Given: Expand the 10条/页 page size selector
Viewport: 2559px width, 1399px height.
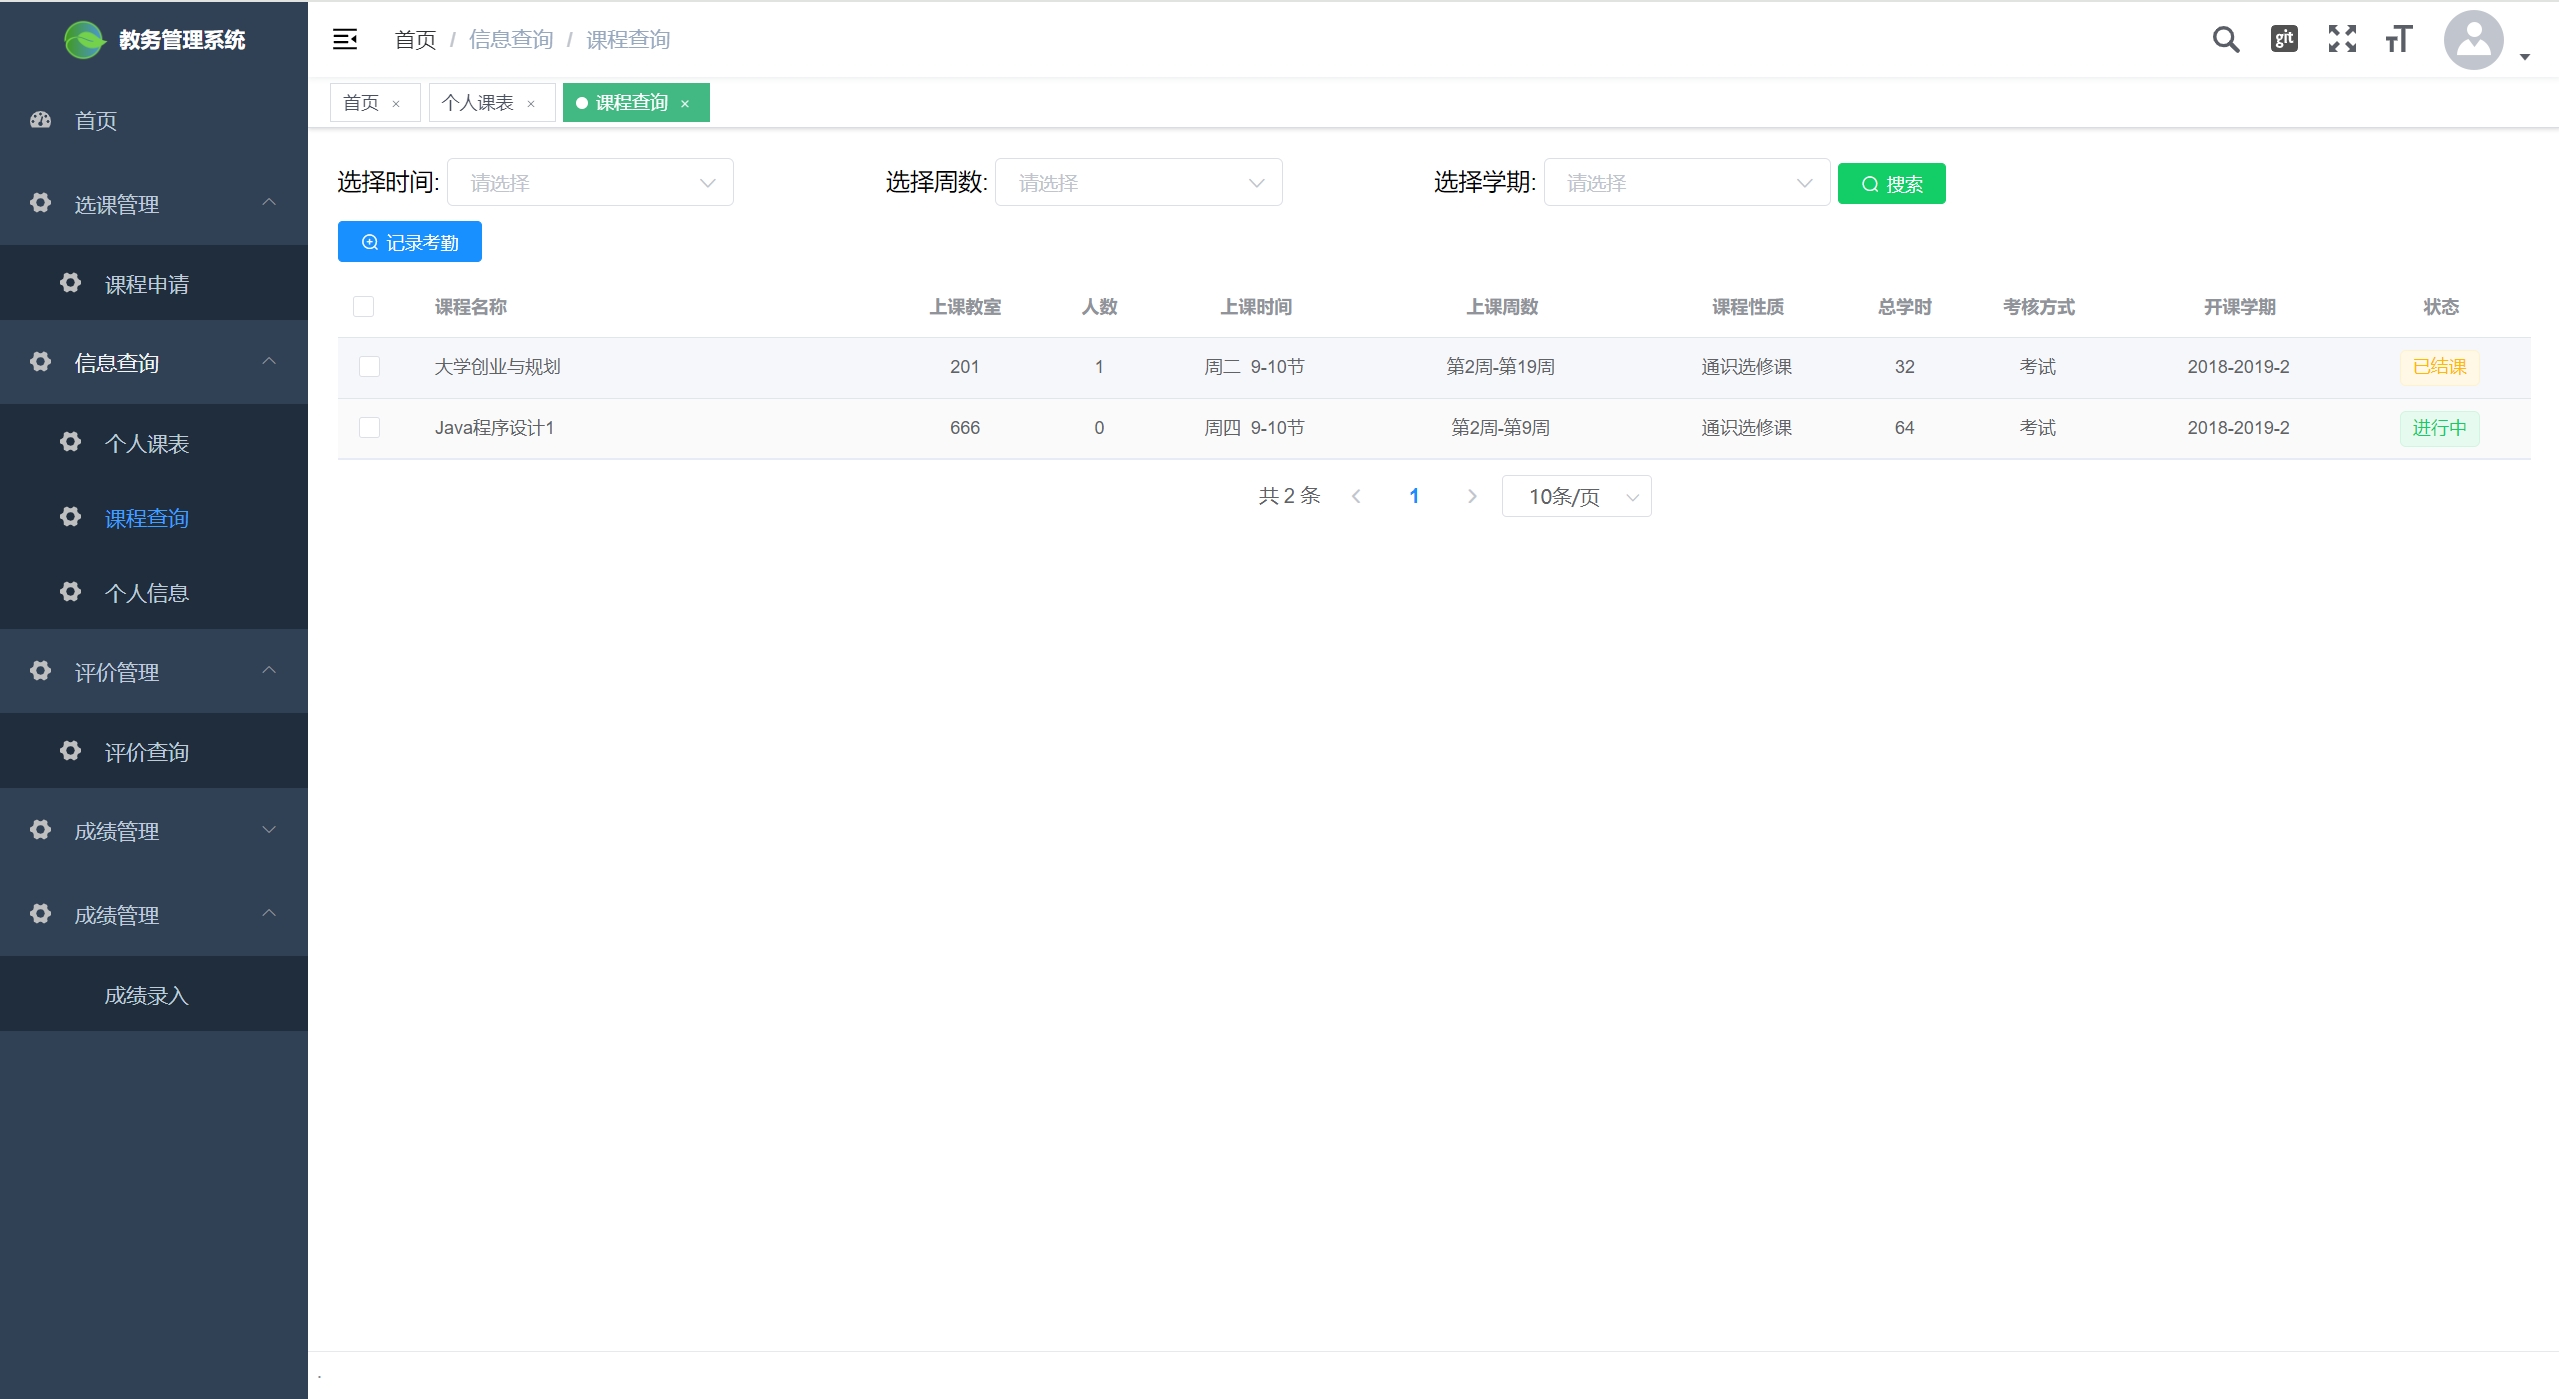Looking at the screenshot, I should (1576, 496).
